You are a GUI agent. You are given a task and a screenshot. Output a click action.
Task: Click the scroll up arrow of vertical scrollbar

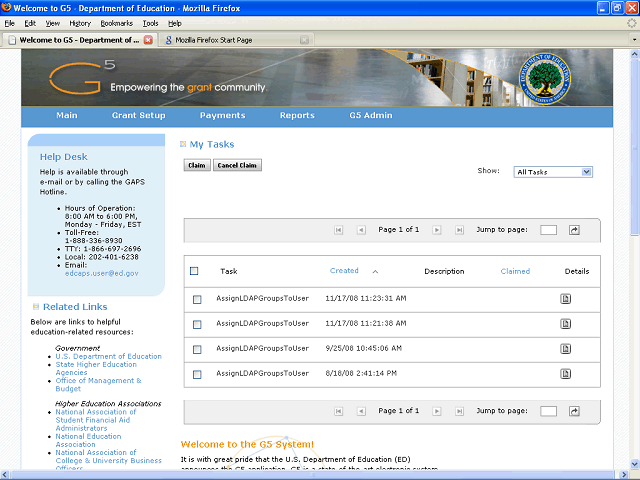pos(634,53)
